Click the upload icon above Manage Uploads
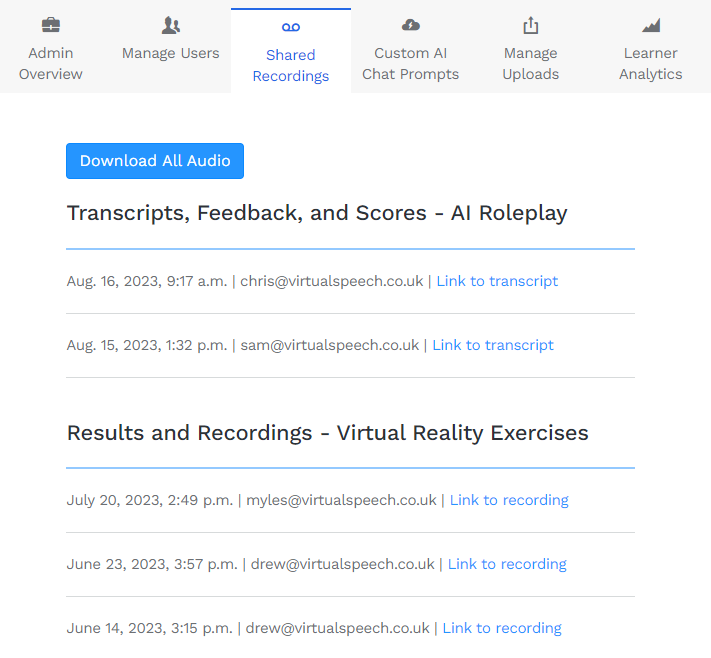The height and width of the screenshot is (658, 711). (x=531, y=25)
